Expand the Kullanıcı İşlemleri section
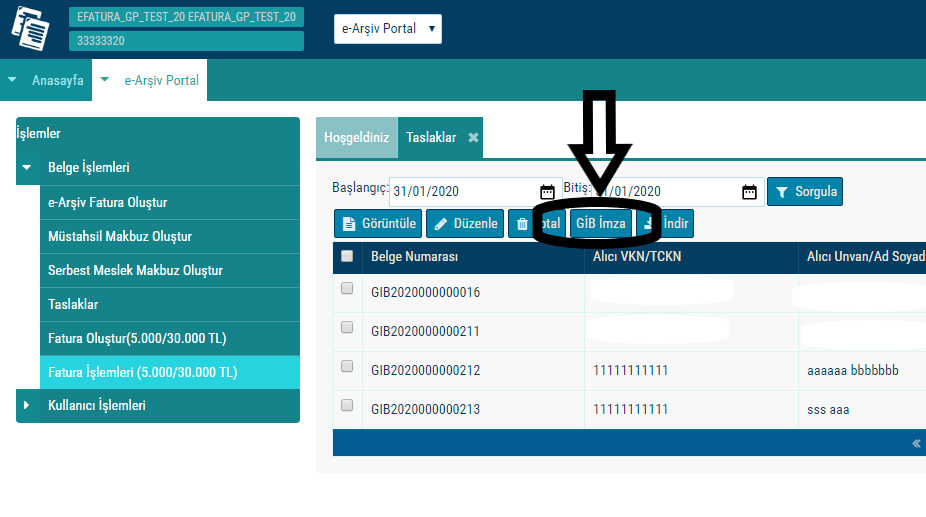 coord(27,406)
